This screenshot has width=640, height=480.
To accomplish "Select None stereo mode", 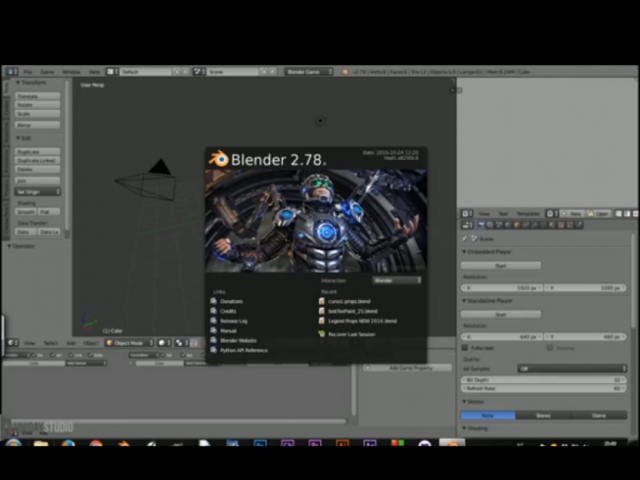I will pos(488,415).
